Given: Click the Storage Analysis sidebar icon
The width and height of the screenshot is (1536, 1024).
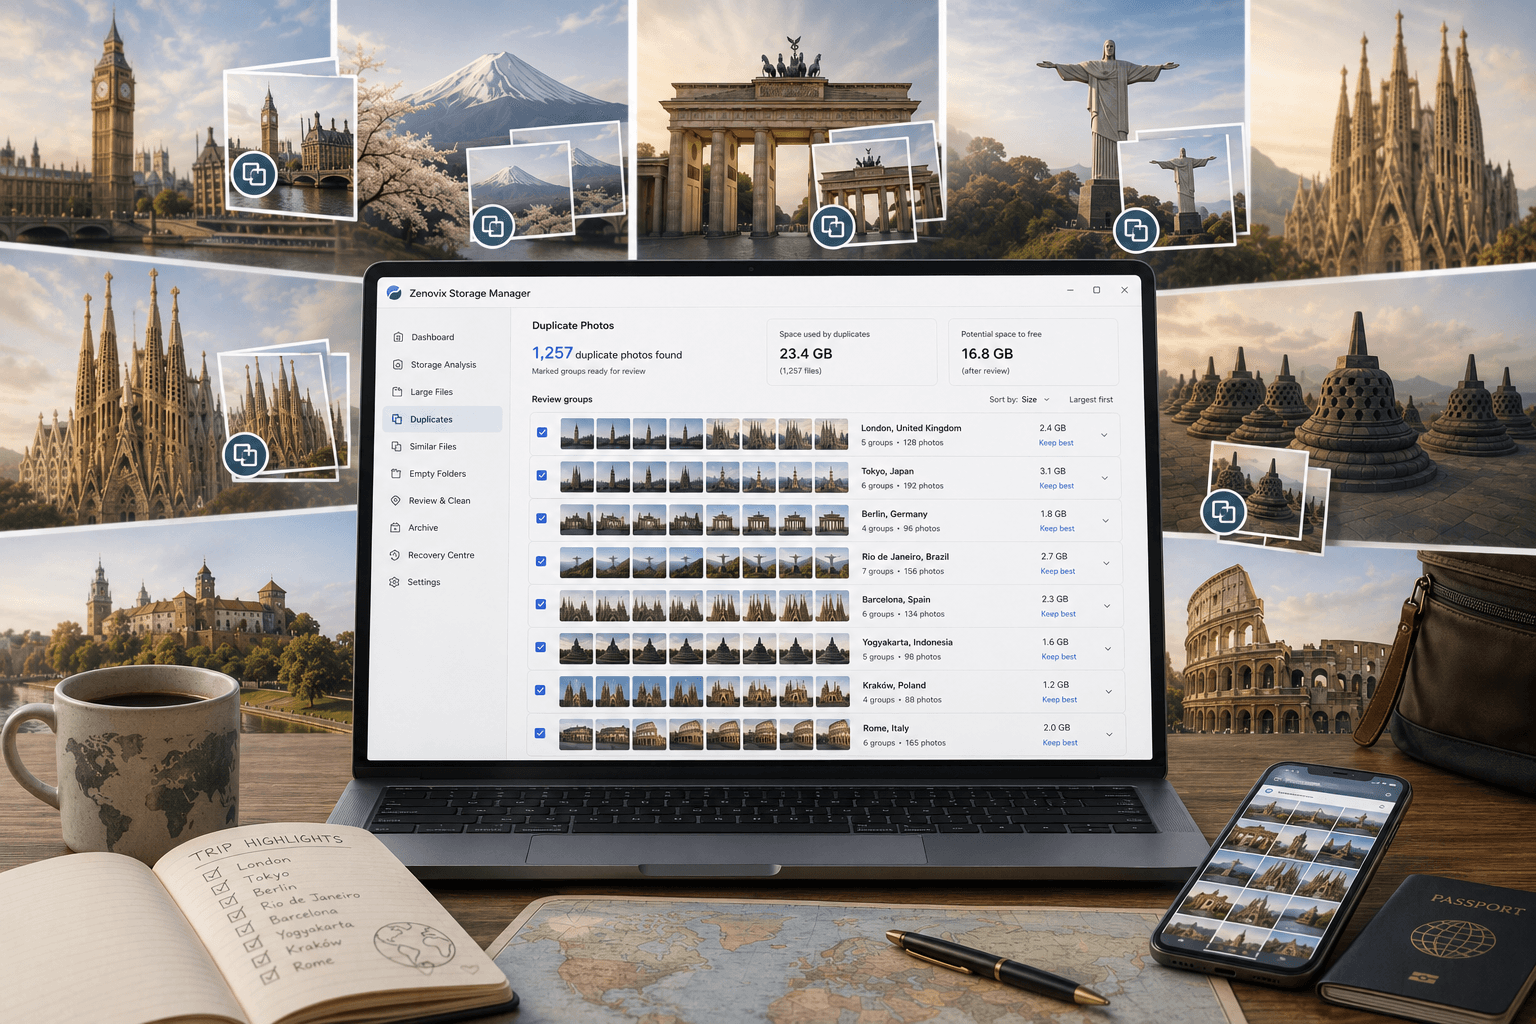Looking at the screenshot, I should click(x=398, y=365).
